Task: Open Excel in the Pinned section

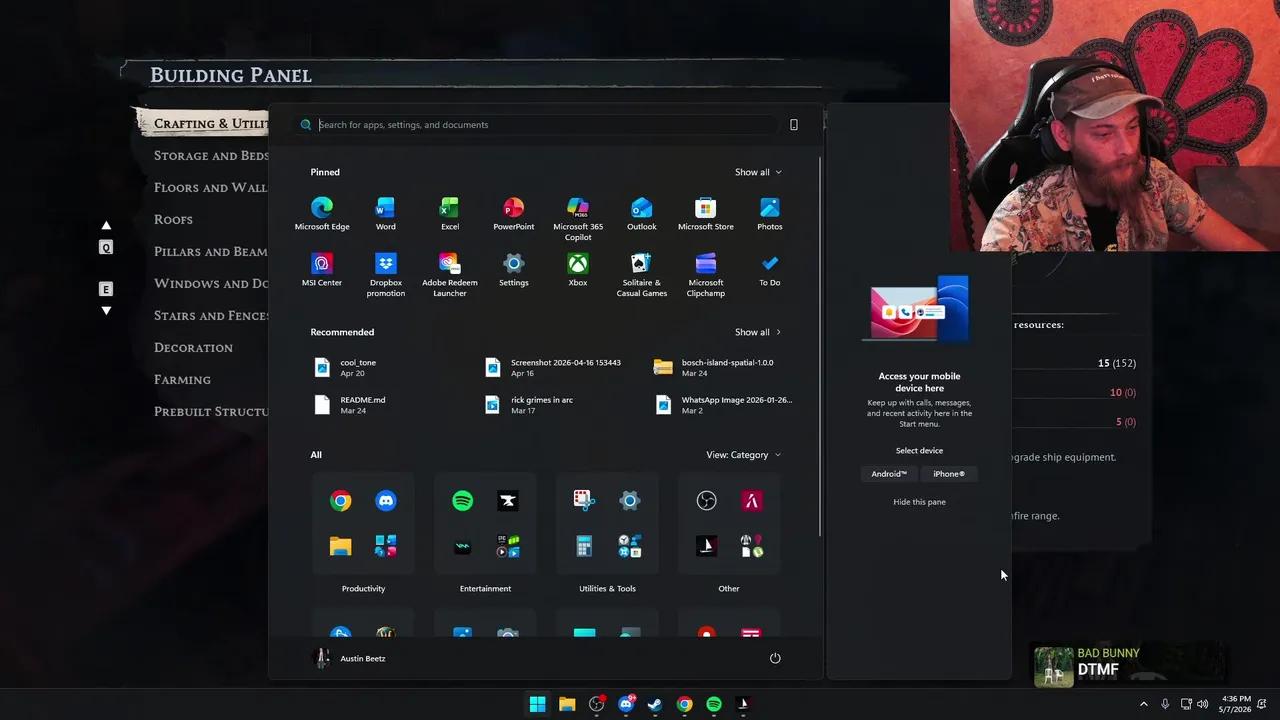Action: (x=449, y=214)
